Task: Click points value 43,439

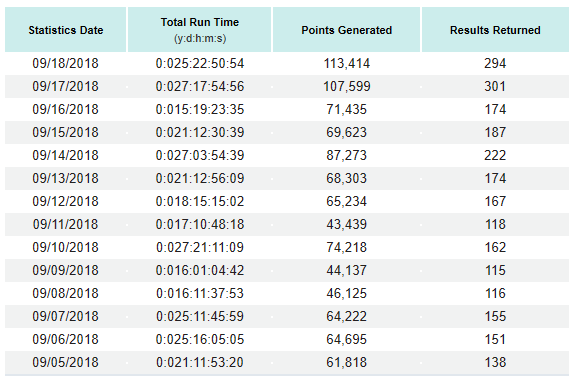Action: click(346, 225)
